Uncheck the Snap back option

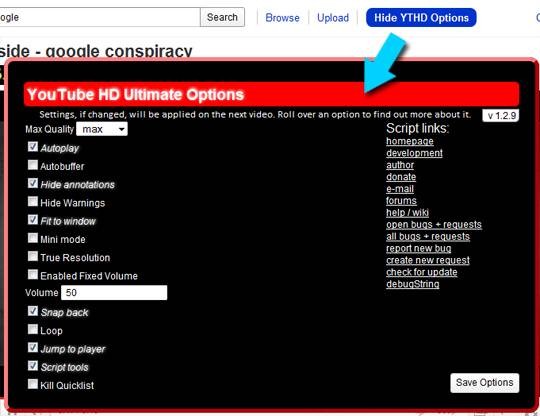click(x=33, y=311)
